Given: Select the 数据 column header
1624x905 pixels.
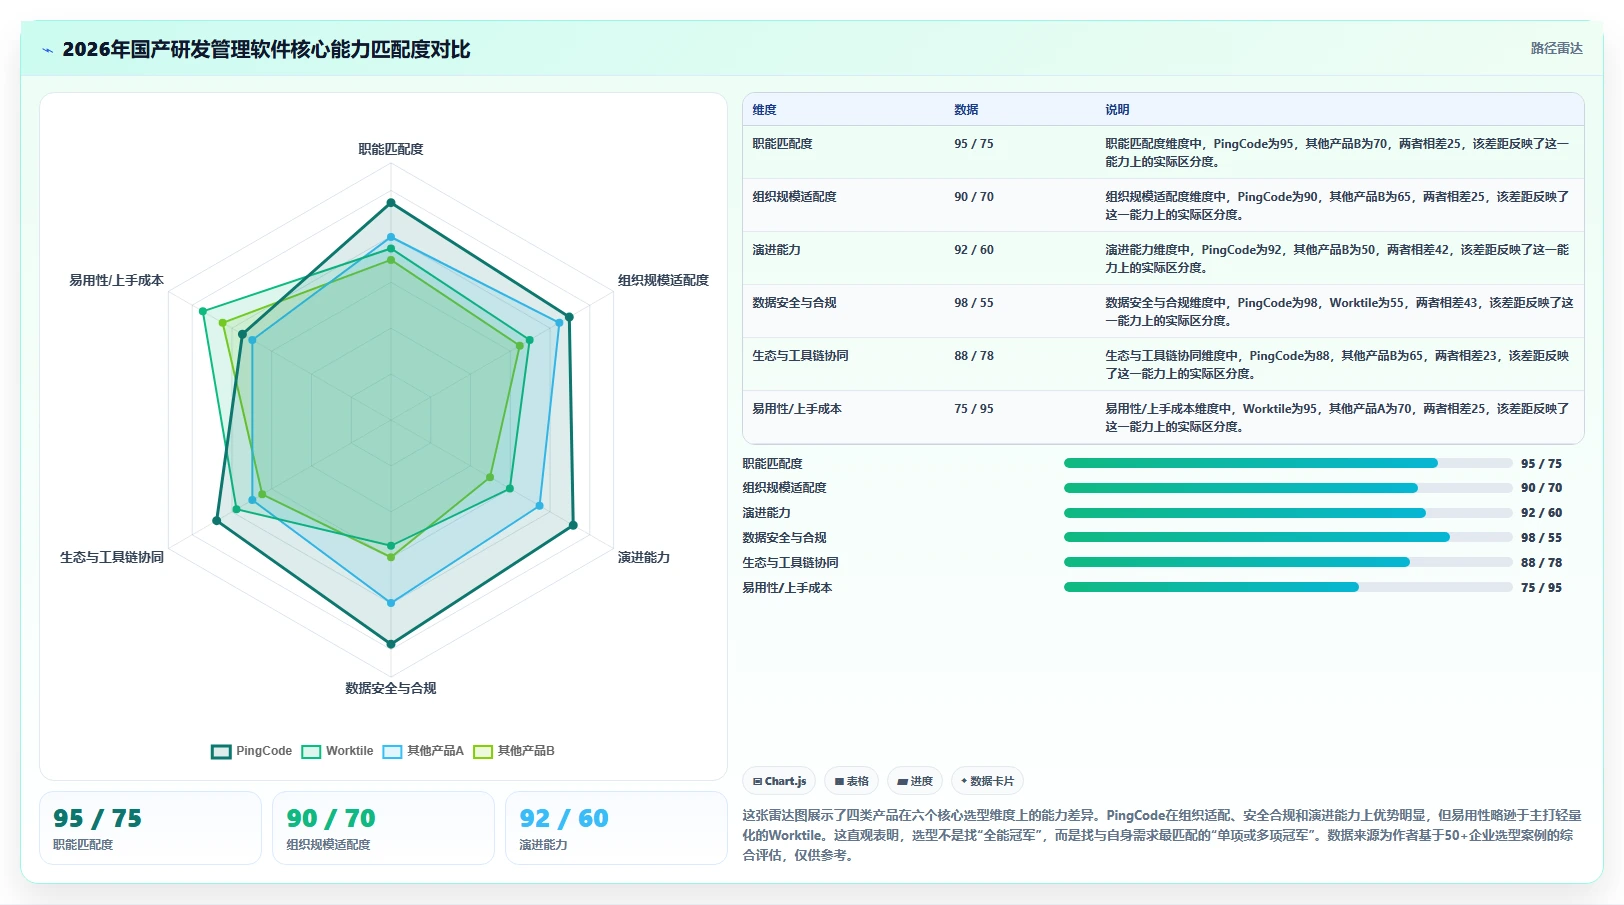Looking at the screenshot, I should click(966, 110).
